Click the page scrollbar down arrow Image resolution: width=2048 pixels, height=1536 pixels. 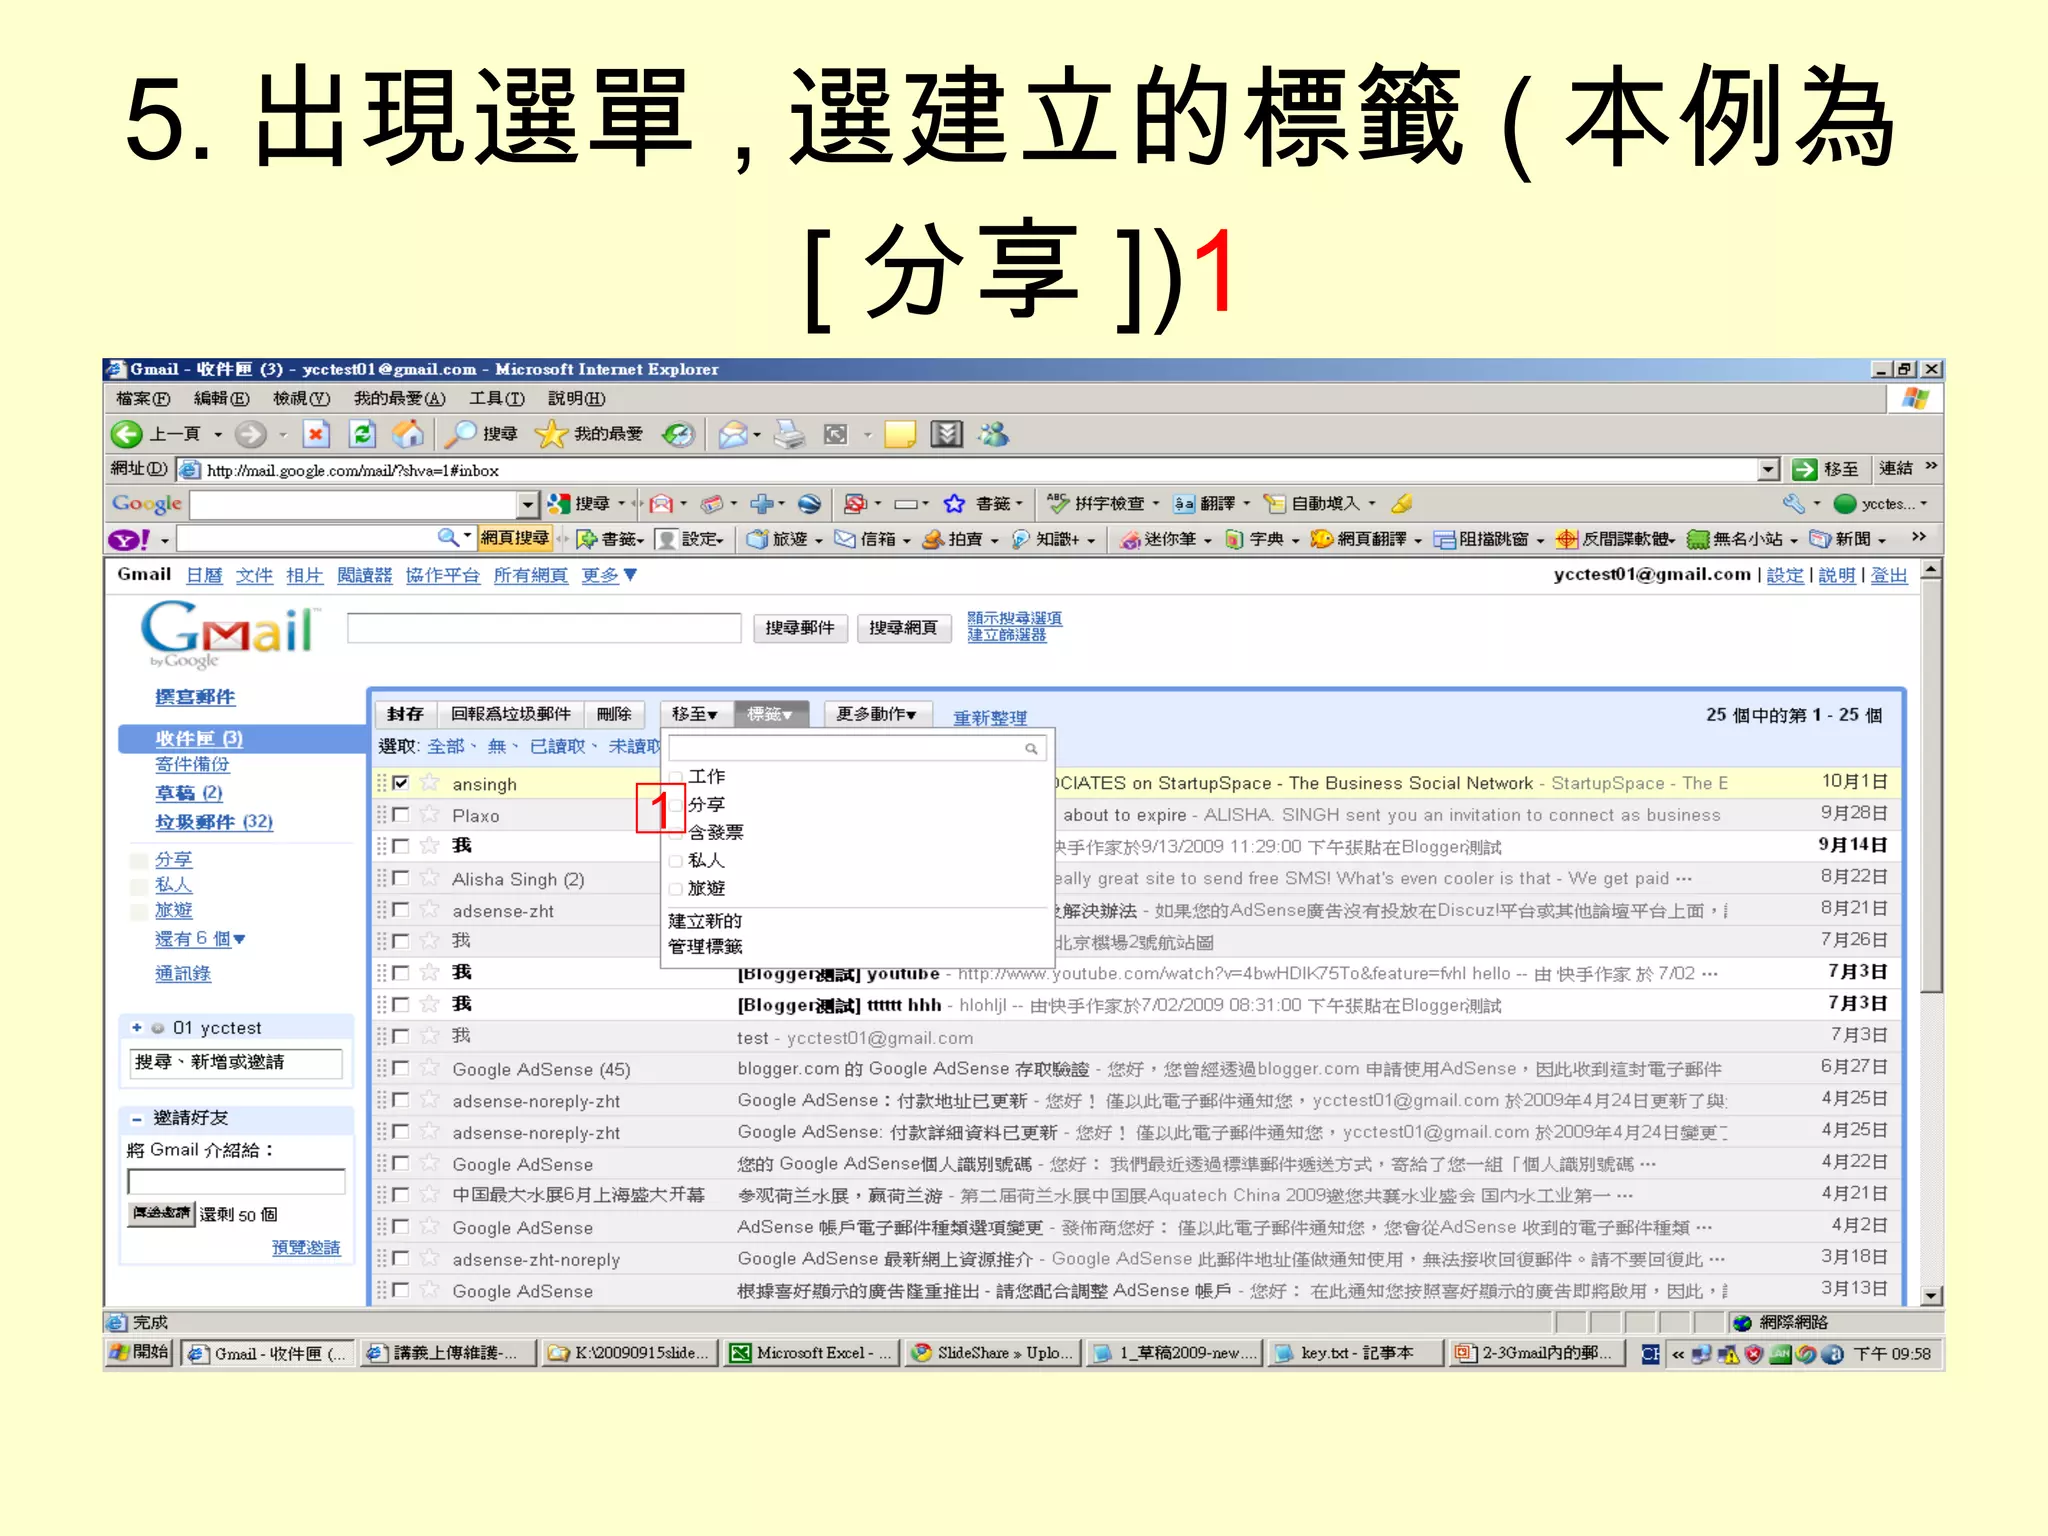coord(1932,1295)
